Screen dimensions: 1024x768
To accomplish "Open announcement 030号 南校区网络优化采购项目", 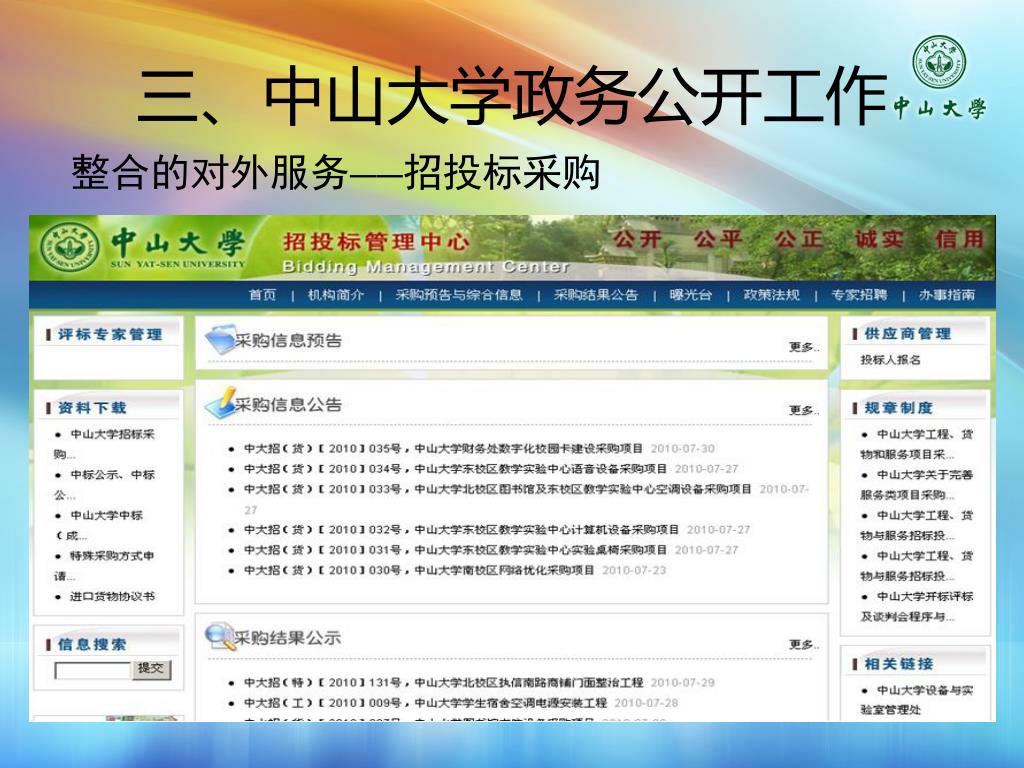I will (x=419, y=570).
